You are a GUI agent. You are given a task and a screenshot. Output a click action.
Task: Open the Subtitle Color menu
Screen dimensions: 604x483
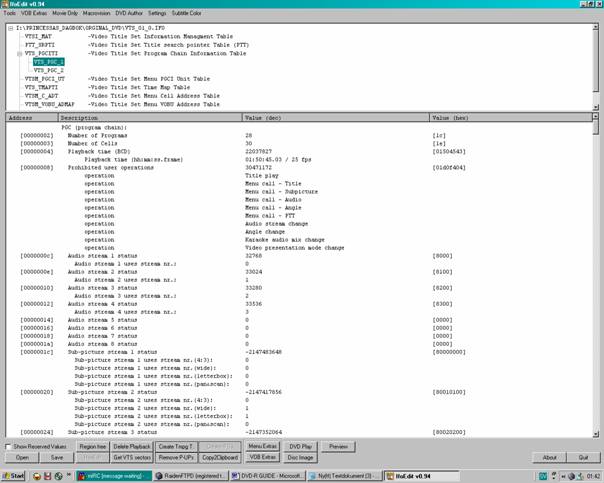click(x=186, y=13)
